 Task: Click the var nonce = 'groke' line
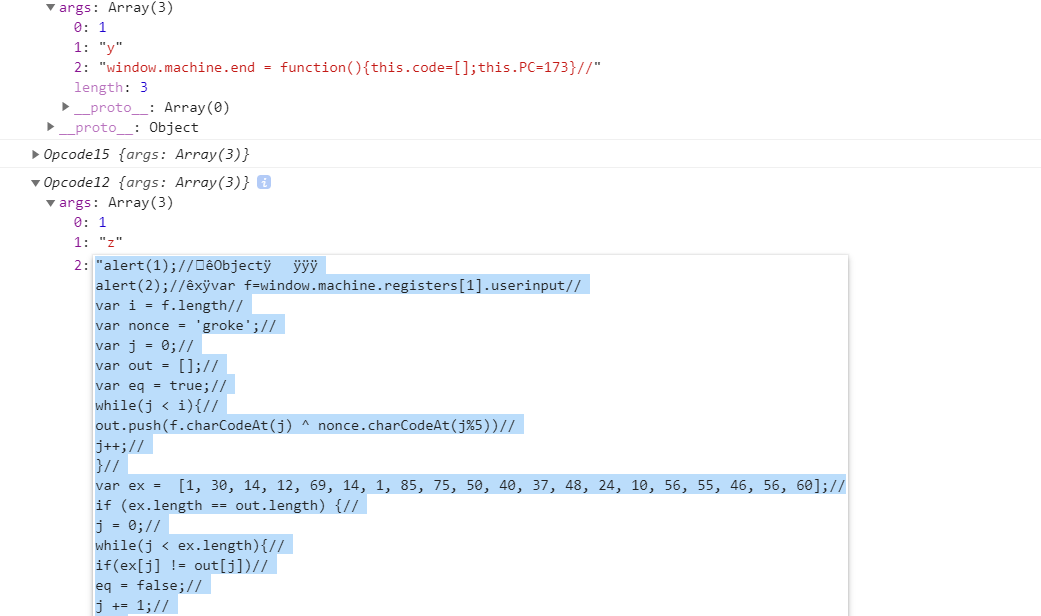(x=190, y=325)
